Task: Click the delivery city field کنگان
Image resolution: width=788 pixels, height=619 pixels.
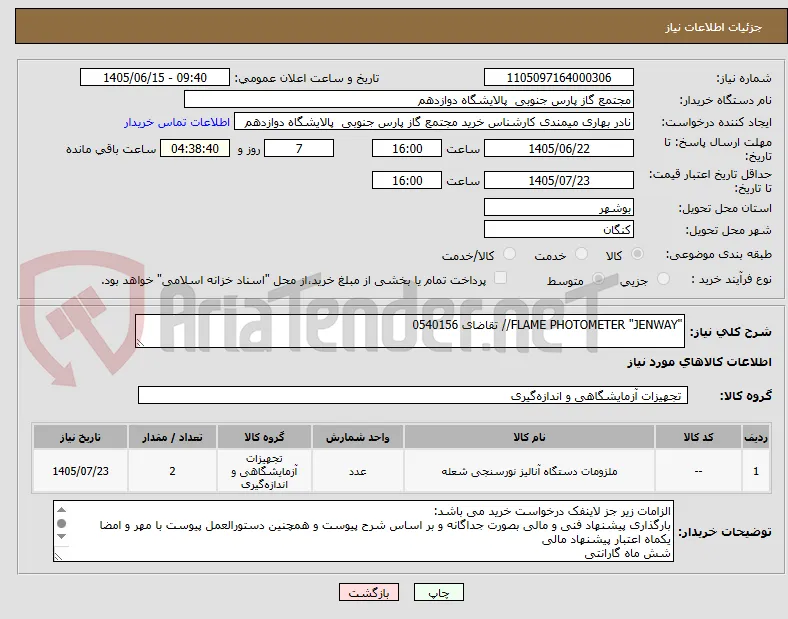Action: [x=558, y=229]
